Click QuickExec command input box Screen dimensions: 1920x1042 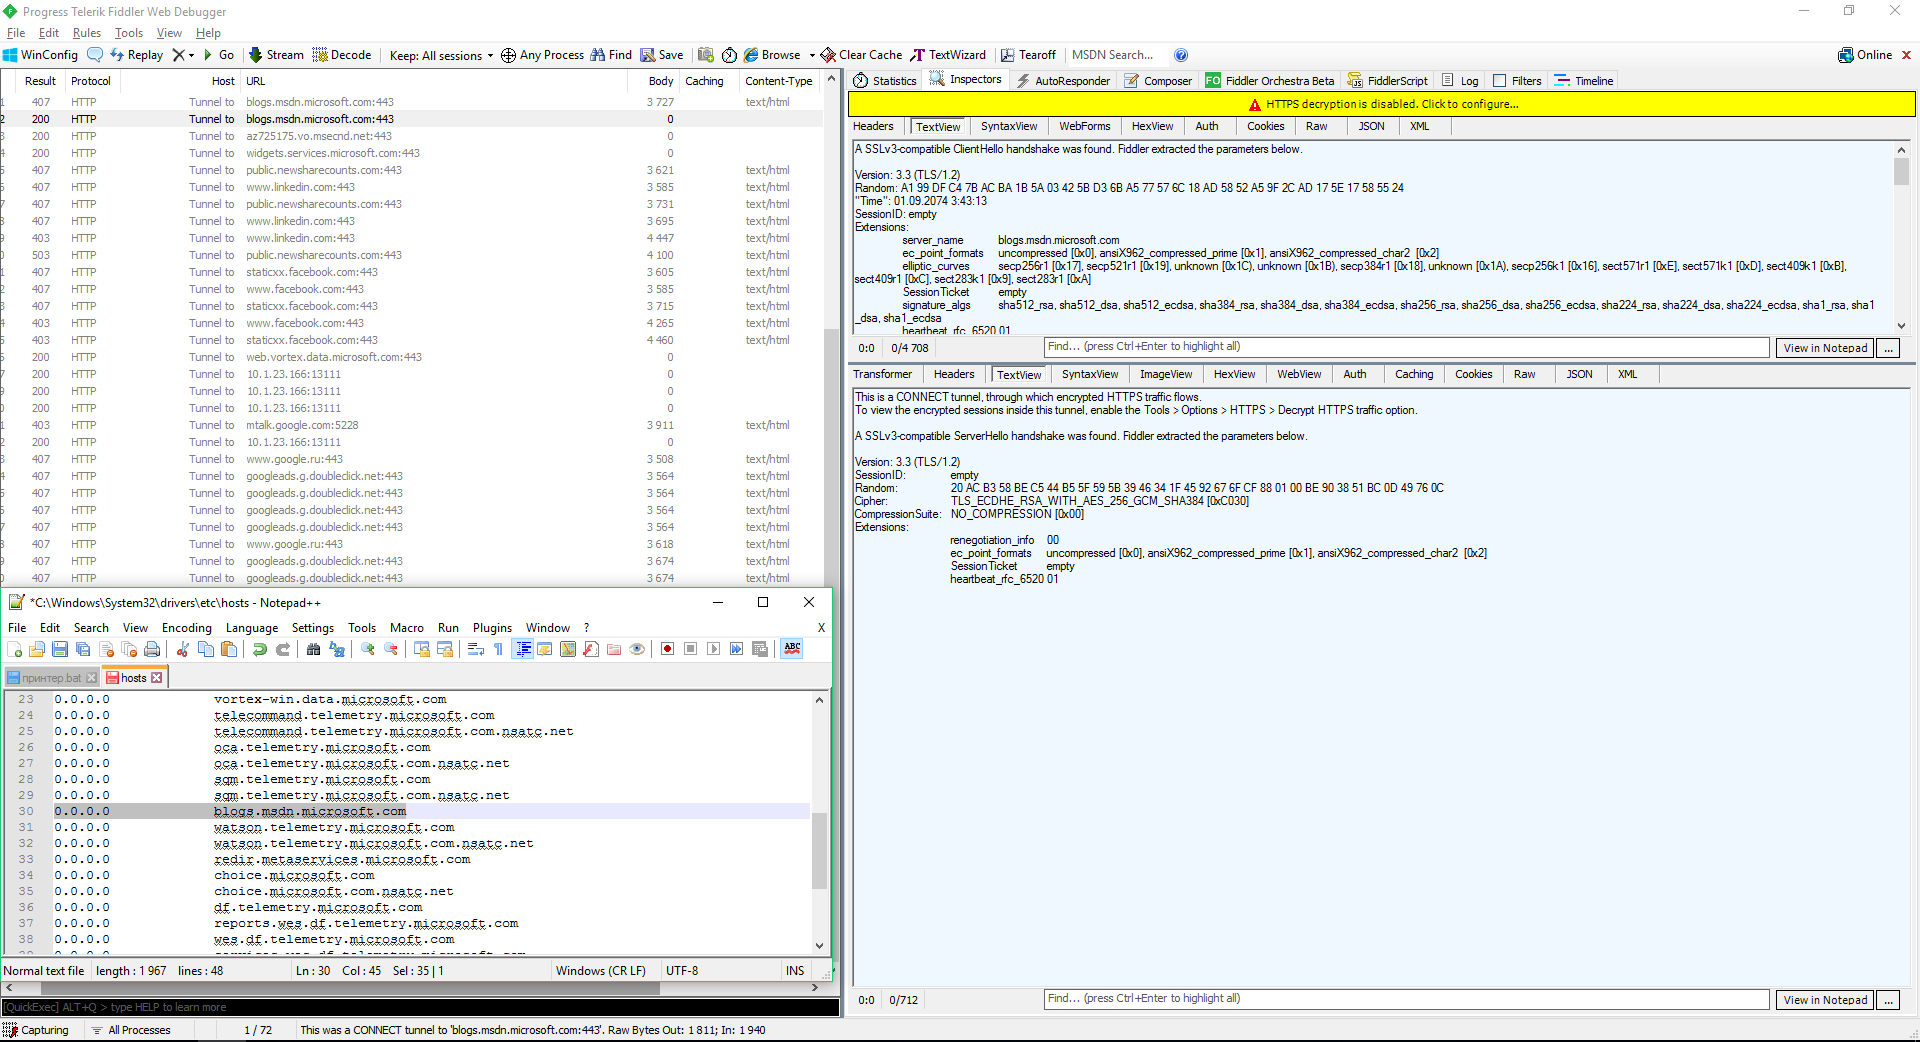420,1007
